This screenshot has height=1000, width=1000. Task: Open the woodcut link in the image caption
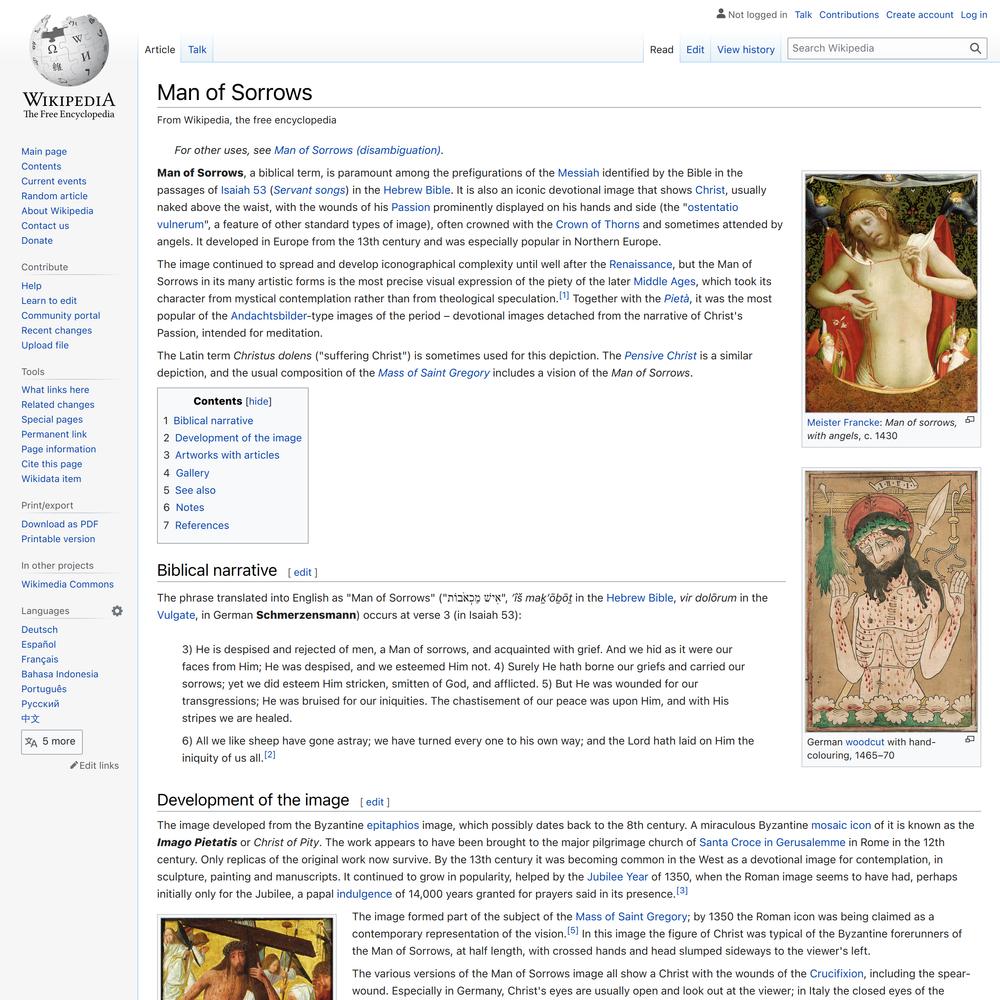865,742
